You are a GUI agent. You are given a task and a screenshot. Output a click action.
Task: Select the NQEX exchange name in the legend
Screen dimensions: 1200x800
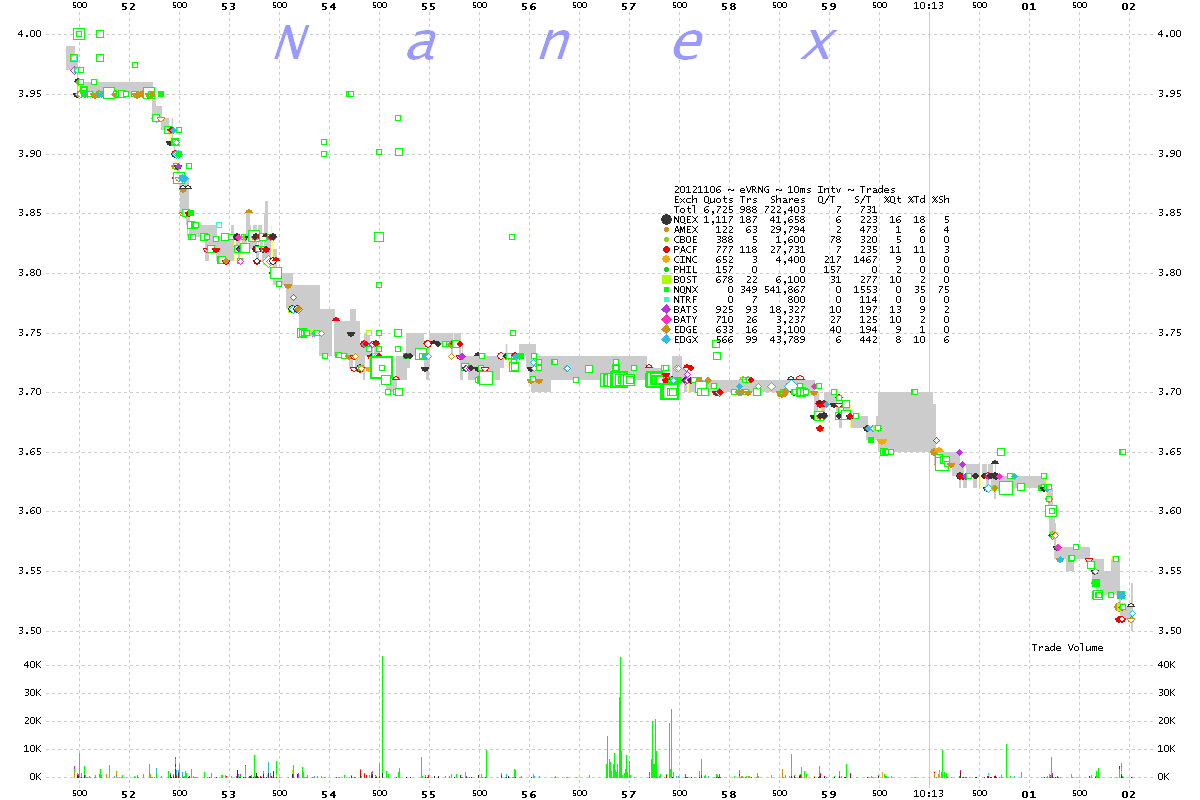point(685,219)
